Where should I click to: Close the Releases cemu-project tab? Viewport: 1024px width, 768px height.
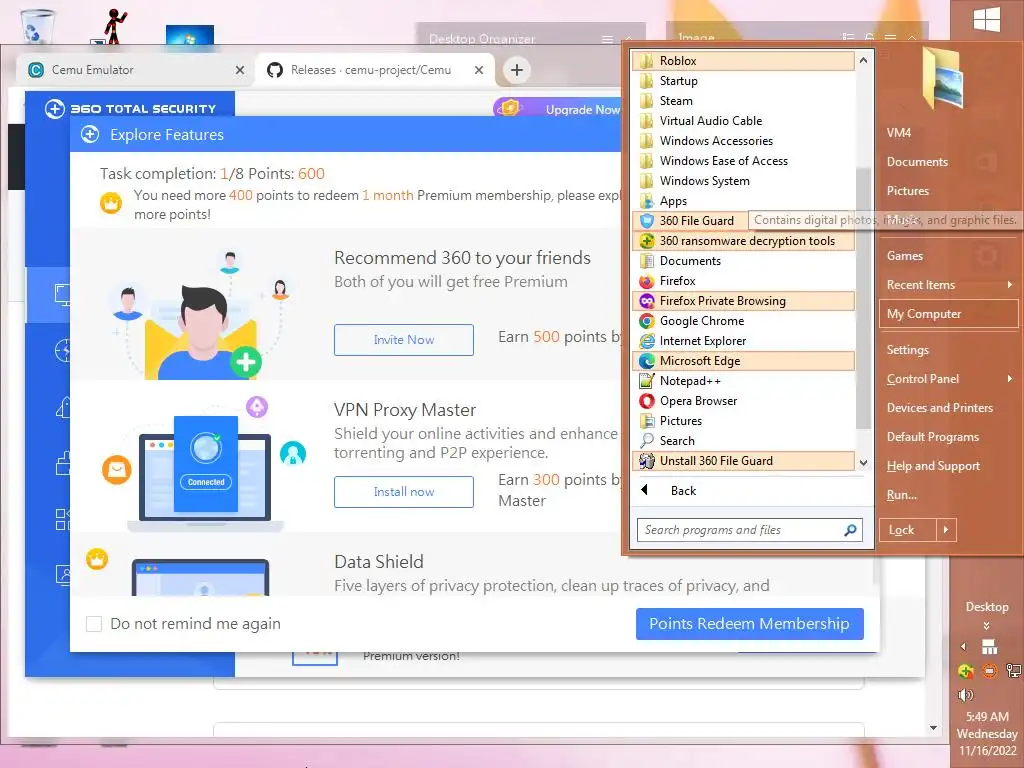(x=479, y=70)
